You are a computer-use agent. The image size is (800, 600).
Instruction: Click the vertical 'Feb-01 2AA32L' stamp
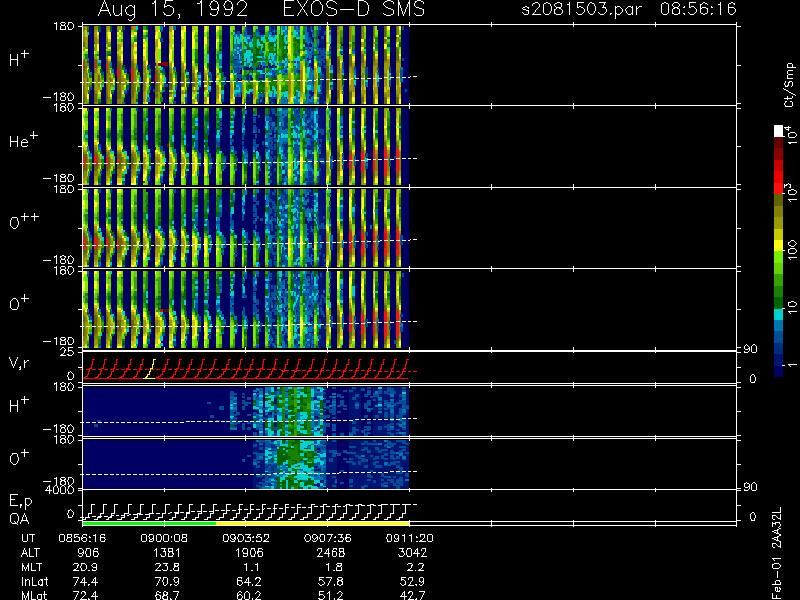point(777,553)
